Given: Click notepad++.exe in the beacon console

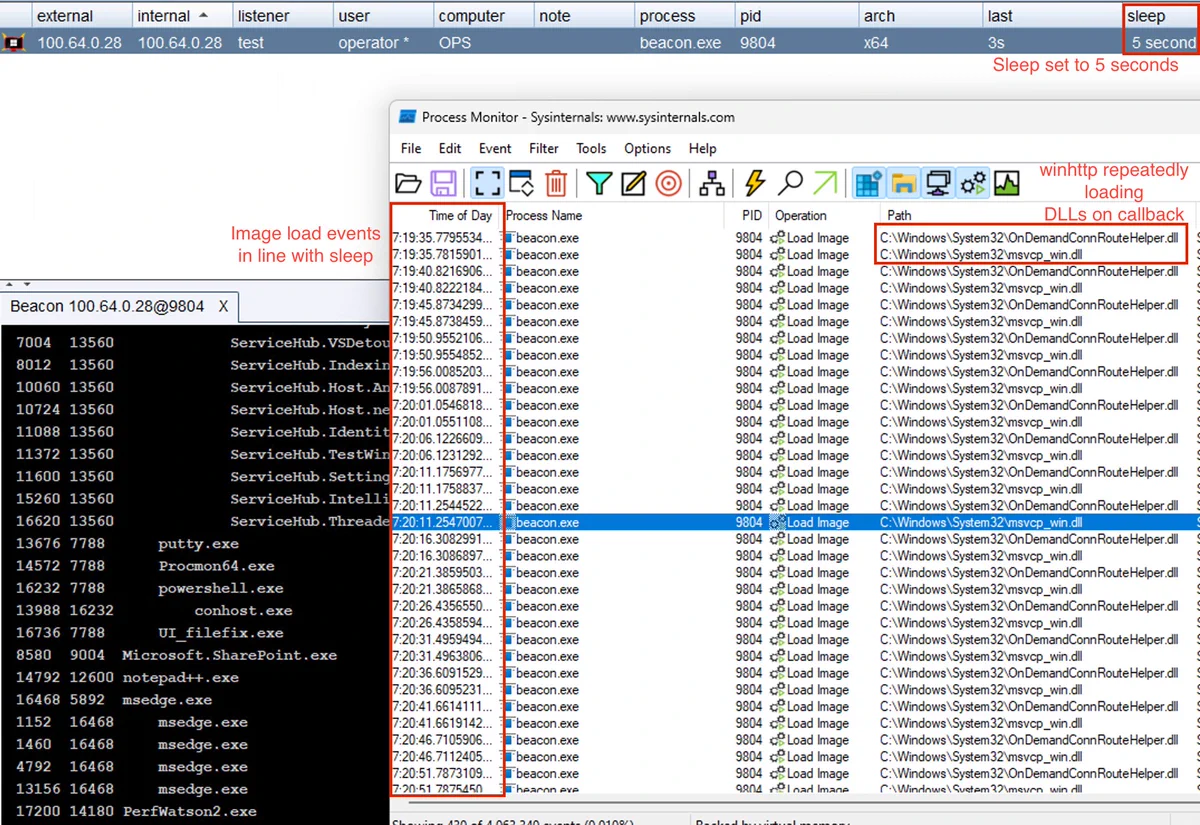Looking at the screenshot, I should click(180, 677).
